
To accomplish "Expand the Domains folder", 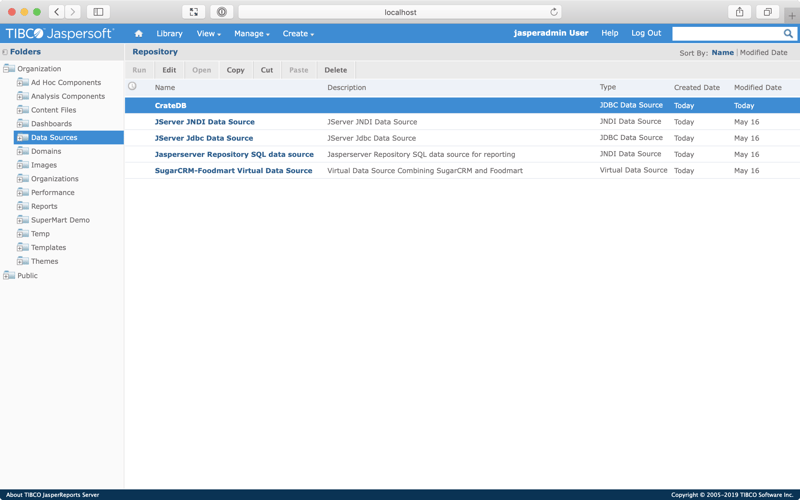I will click(x=22, y=151).
